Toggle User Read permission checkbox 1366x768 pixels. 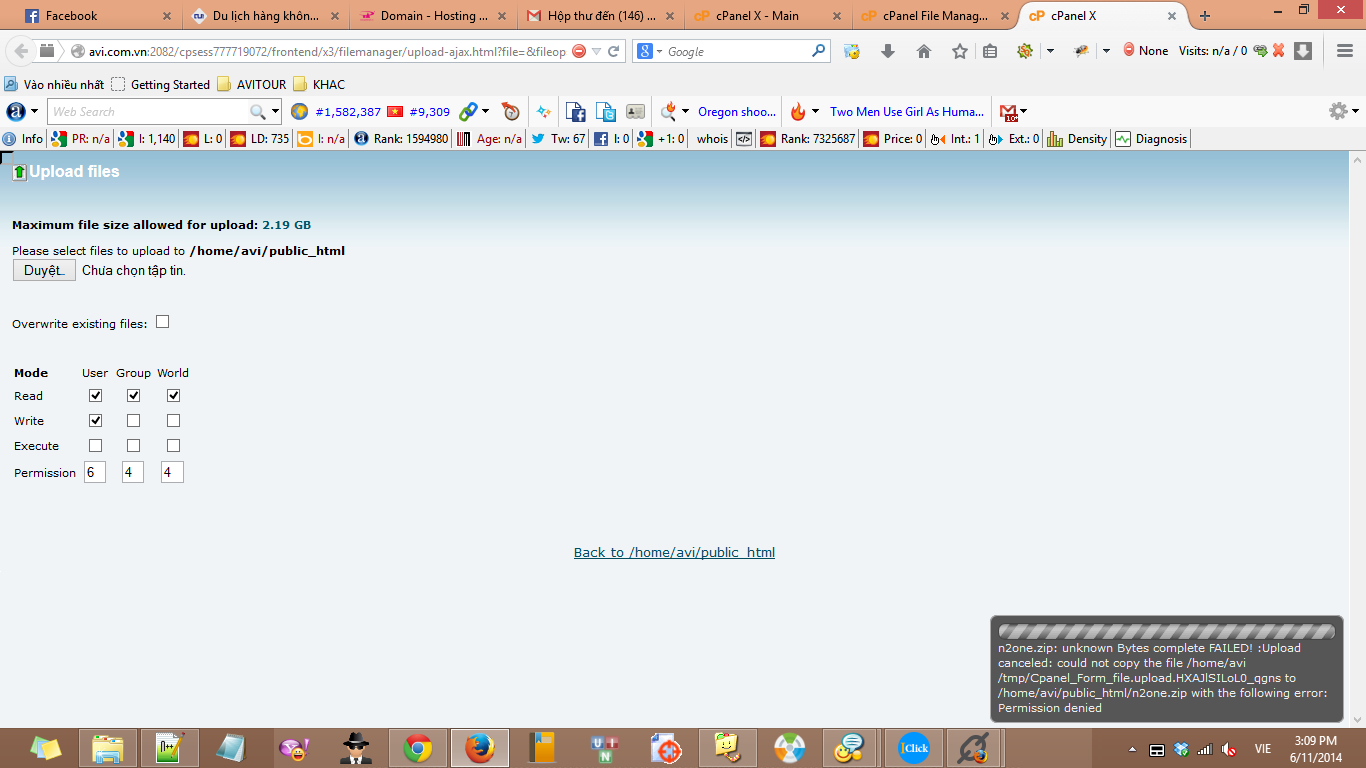[95, 396]
